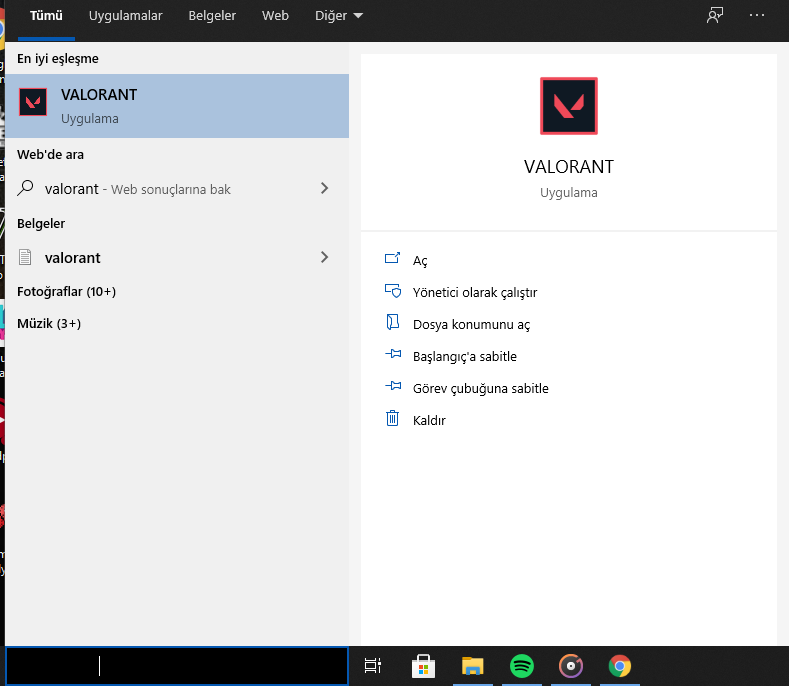The height and width of the screenshot is (686, 789).
Task: Click the magnifier icon next to valorant web search
Action: pyautogui.click(x=25, y=188)
